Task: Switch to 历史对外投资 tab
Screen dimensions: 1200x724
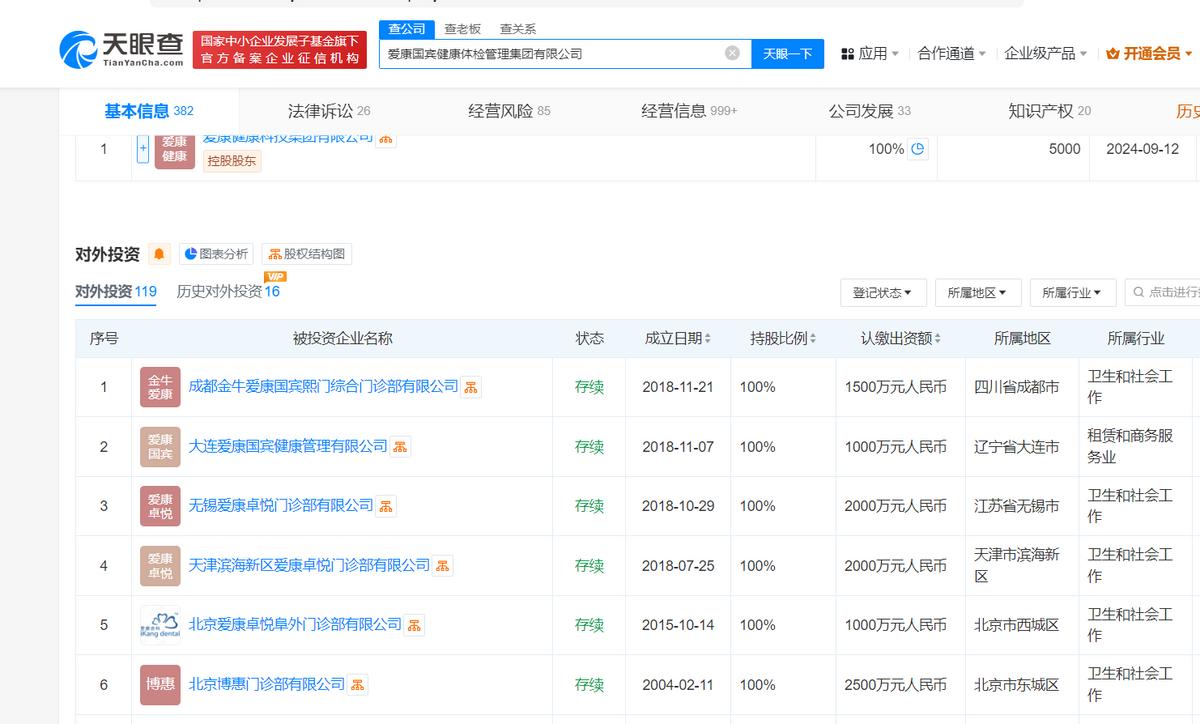Action: click(x=228, y=291)
